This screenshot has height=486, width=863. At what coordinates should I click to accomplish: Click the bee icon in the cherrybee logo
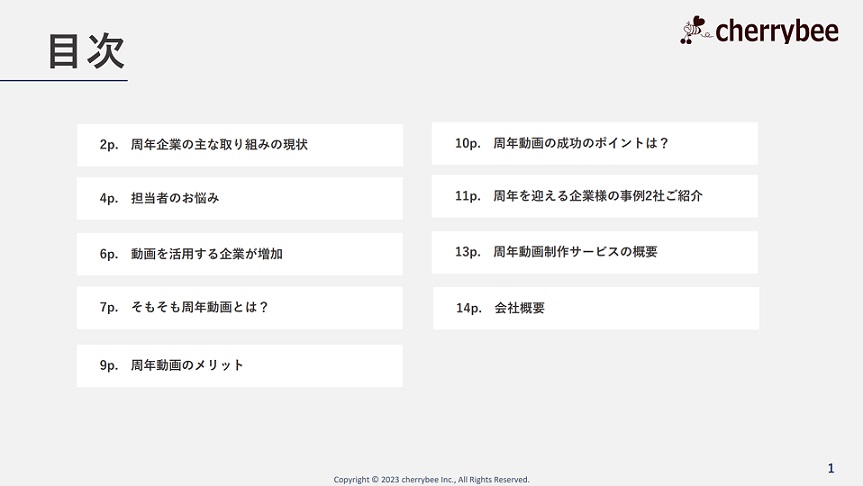click(694, 31)
